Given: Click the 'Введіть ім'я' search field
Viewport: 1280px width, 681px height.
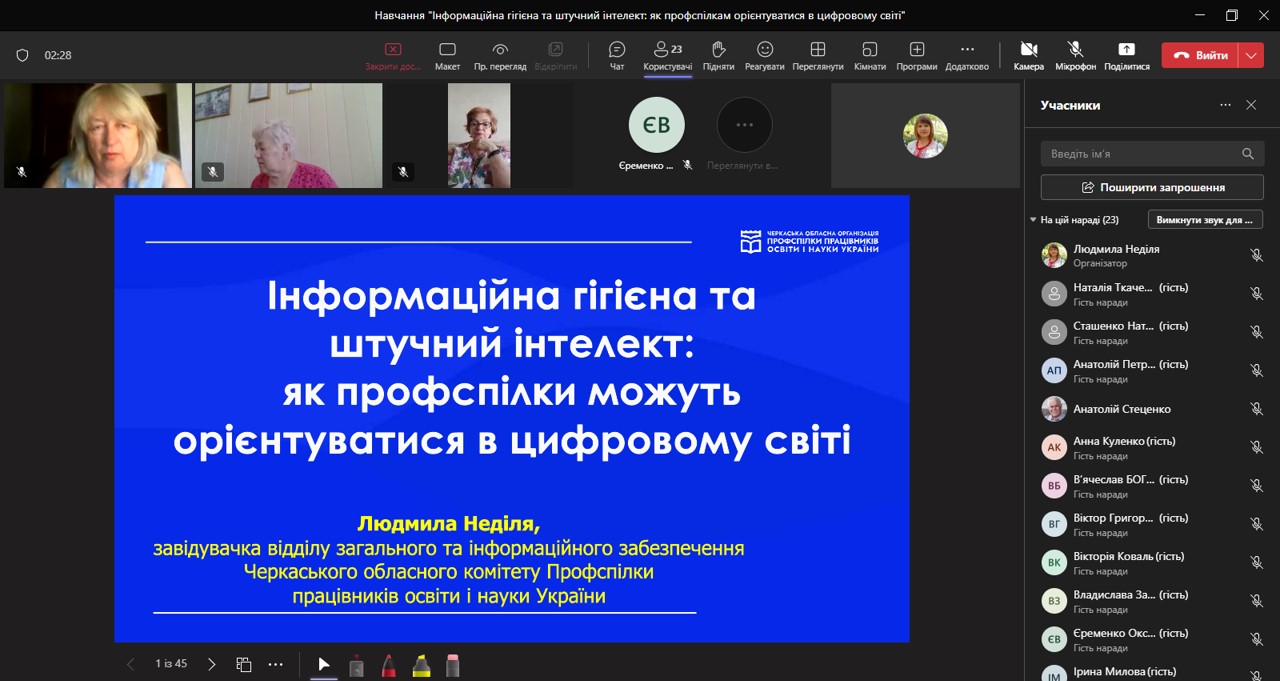Looking at the screenshot, I should point(1139,154).
